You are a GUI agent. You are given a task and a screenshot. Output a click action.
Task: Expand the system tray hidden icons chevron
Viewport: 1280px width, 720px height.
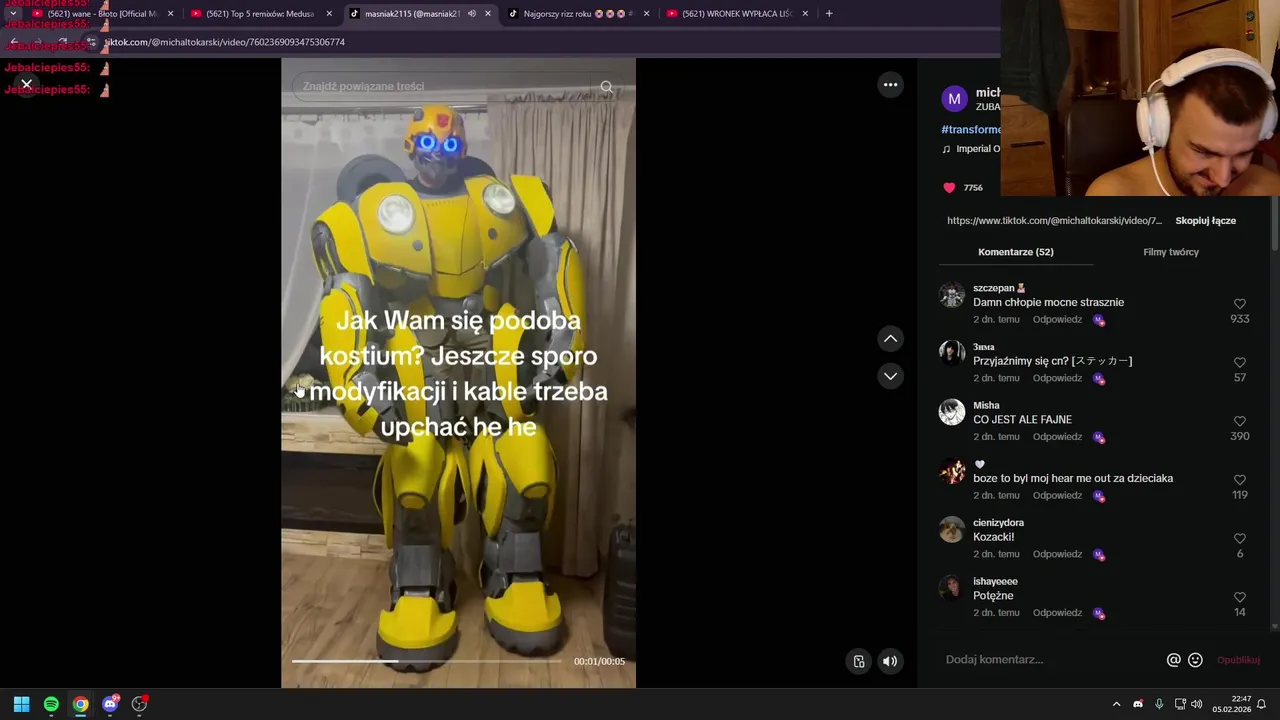pos(1116,704)
